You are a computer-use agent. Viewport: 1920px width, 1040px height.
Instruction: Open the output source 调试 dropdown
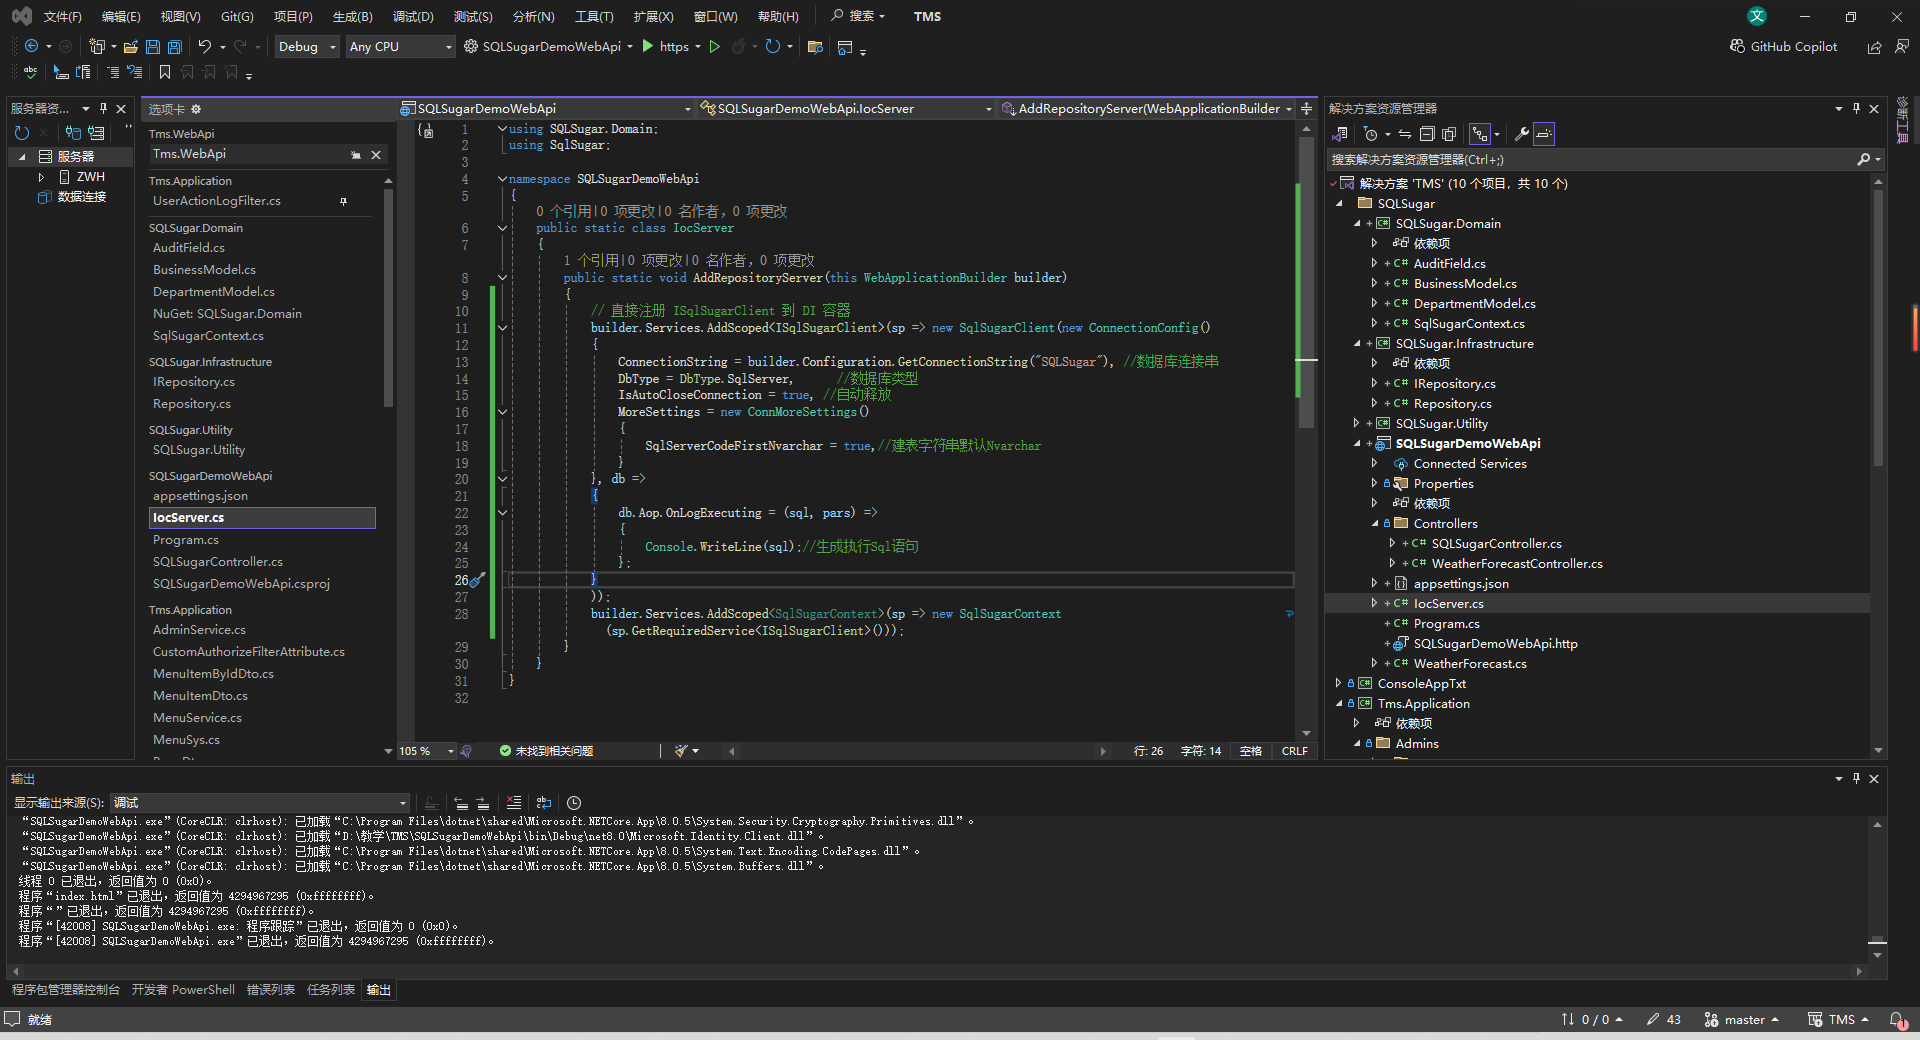point(260,803)
